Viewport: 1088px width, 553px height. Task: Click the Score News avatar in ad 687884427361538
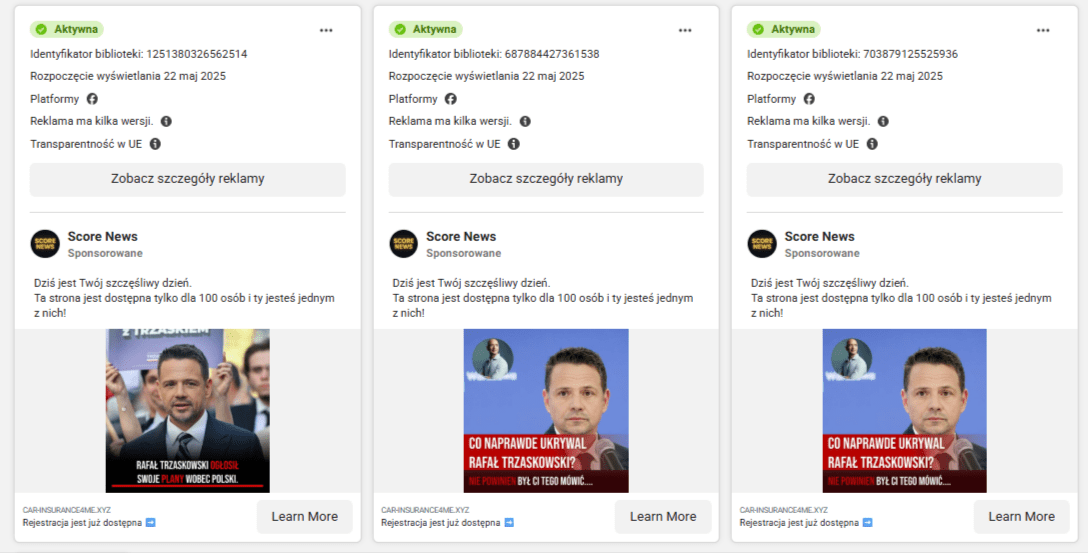click(x=404, y=244)
